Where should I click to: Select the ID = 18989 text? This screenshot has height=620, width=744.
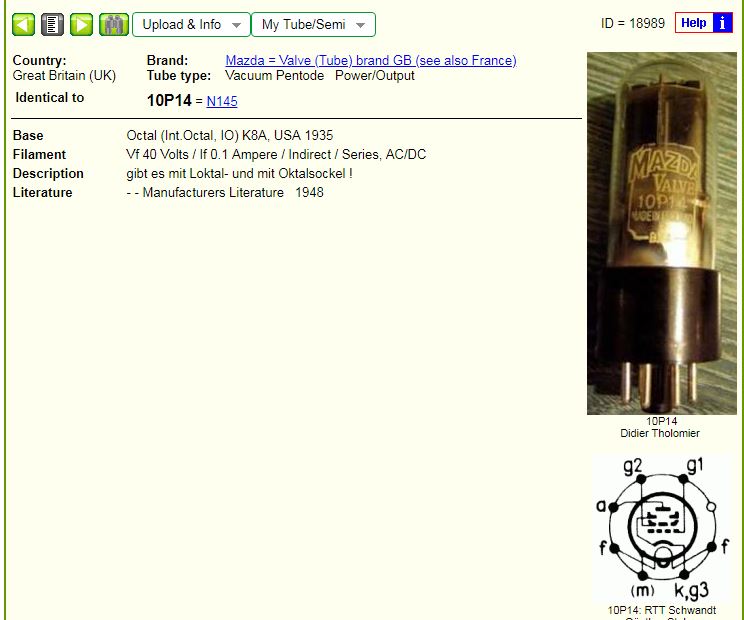point(632,23)
